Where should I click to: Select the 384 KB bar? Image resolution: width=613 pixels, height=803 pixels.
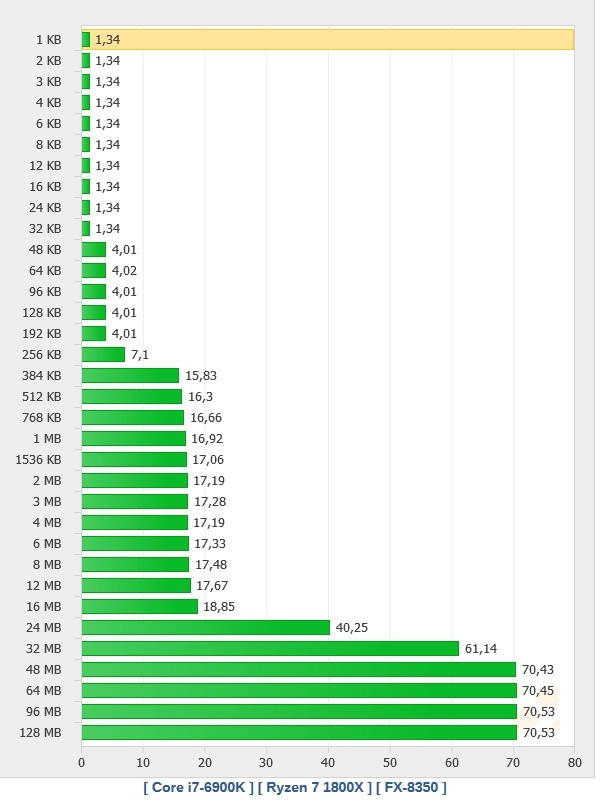tap(130, 375)
